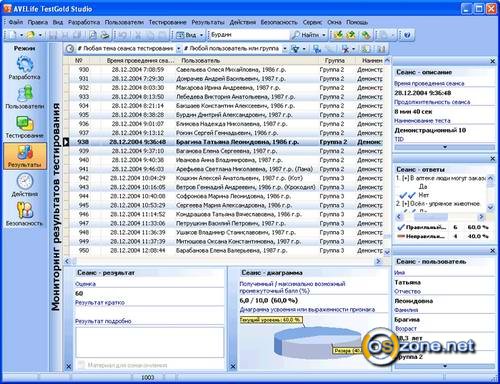500x384 pixels.
Task: Select row 942 Кошкин Алексей Анатольевич
Action: pos(226,178)
